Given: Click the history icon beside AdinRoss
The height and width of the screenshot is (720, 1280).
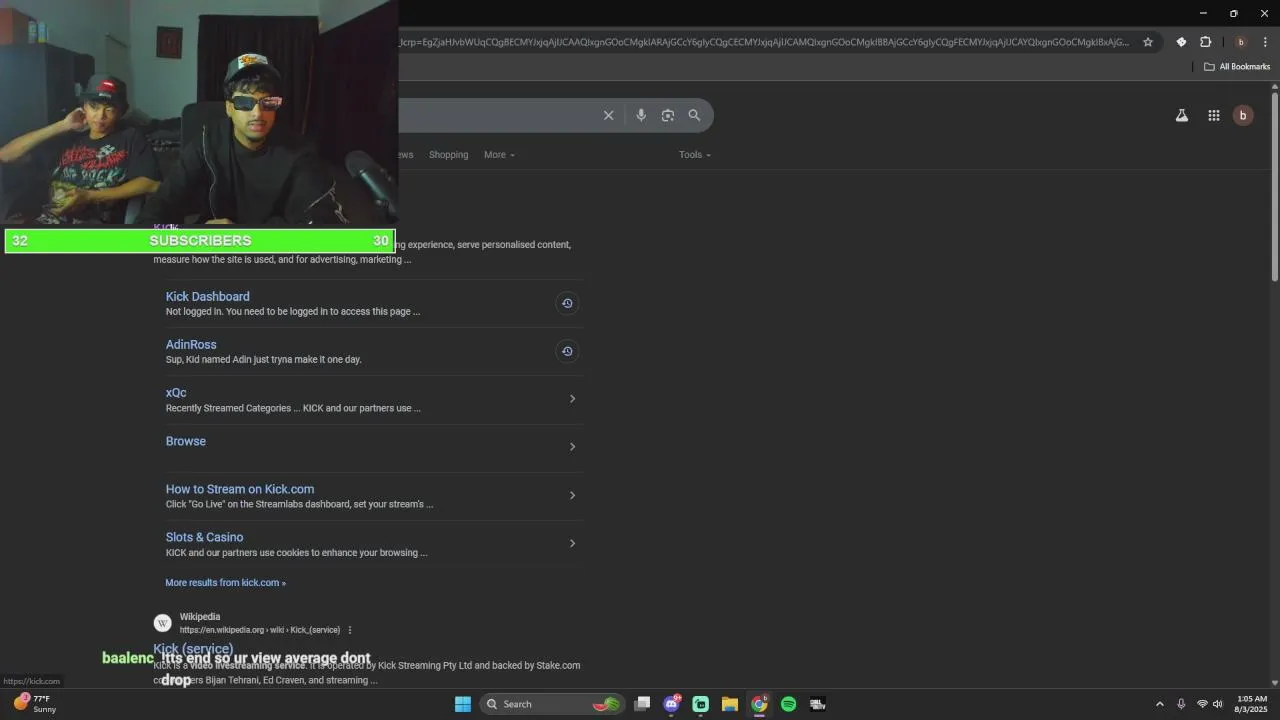Looking at the screenshot, I should coord(567,351).
